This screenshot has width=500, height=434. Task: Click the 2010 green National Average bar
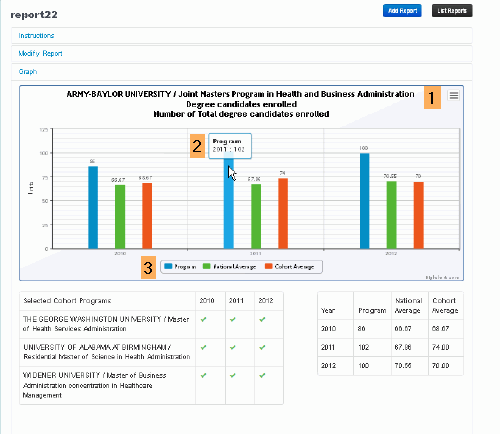(x=120, y=217)
